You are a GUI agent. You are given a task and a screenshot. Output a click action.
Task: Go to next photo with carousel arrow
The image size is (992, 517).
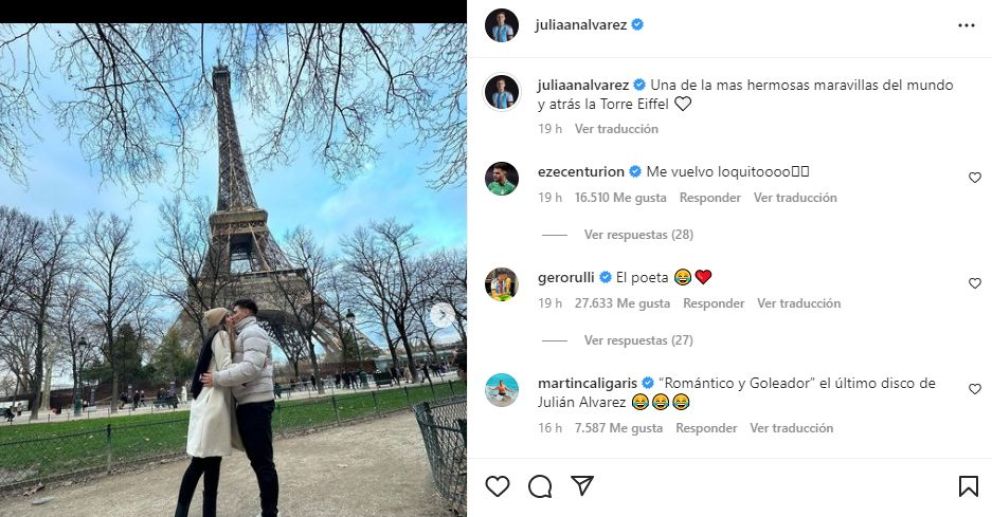coord(442,315)
